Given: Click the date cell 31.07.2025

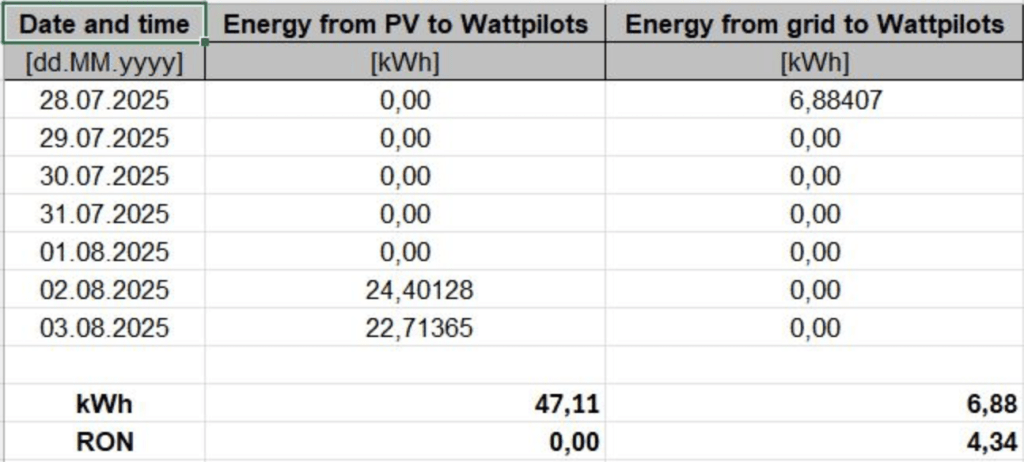Looking at the screenshot, I should (104, 214).
